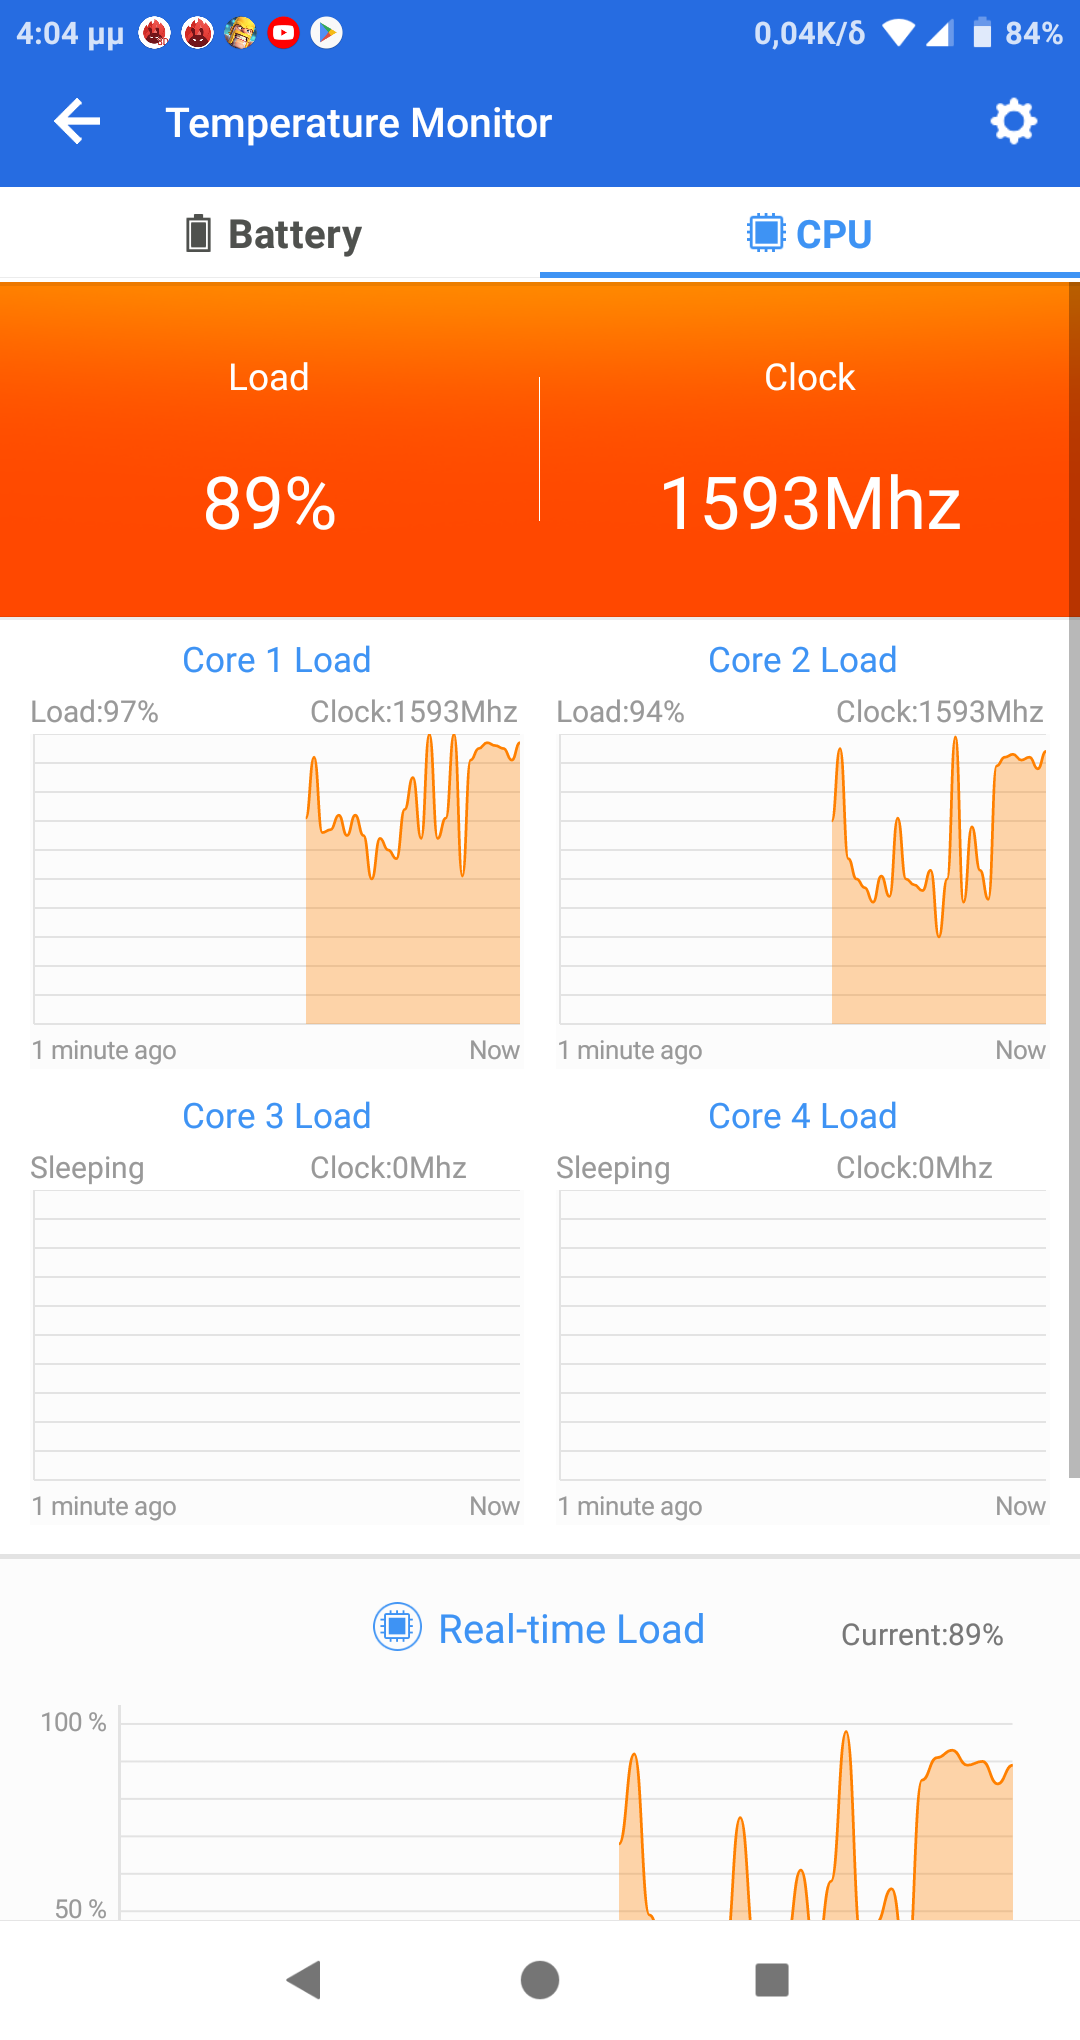Tap the Real-time Load title
This screenshot has width=1080, height=2040.
point(571,1629)
